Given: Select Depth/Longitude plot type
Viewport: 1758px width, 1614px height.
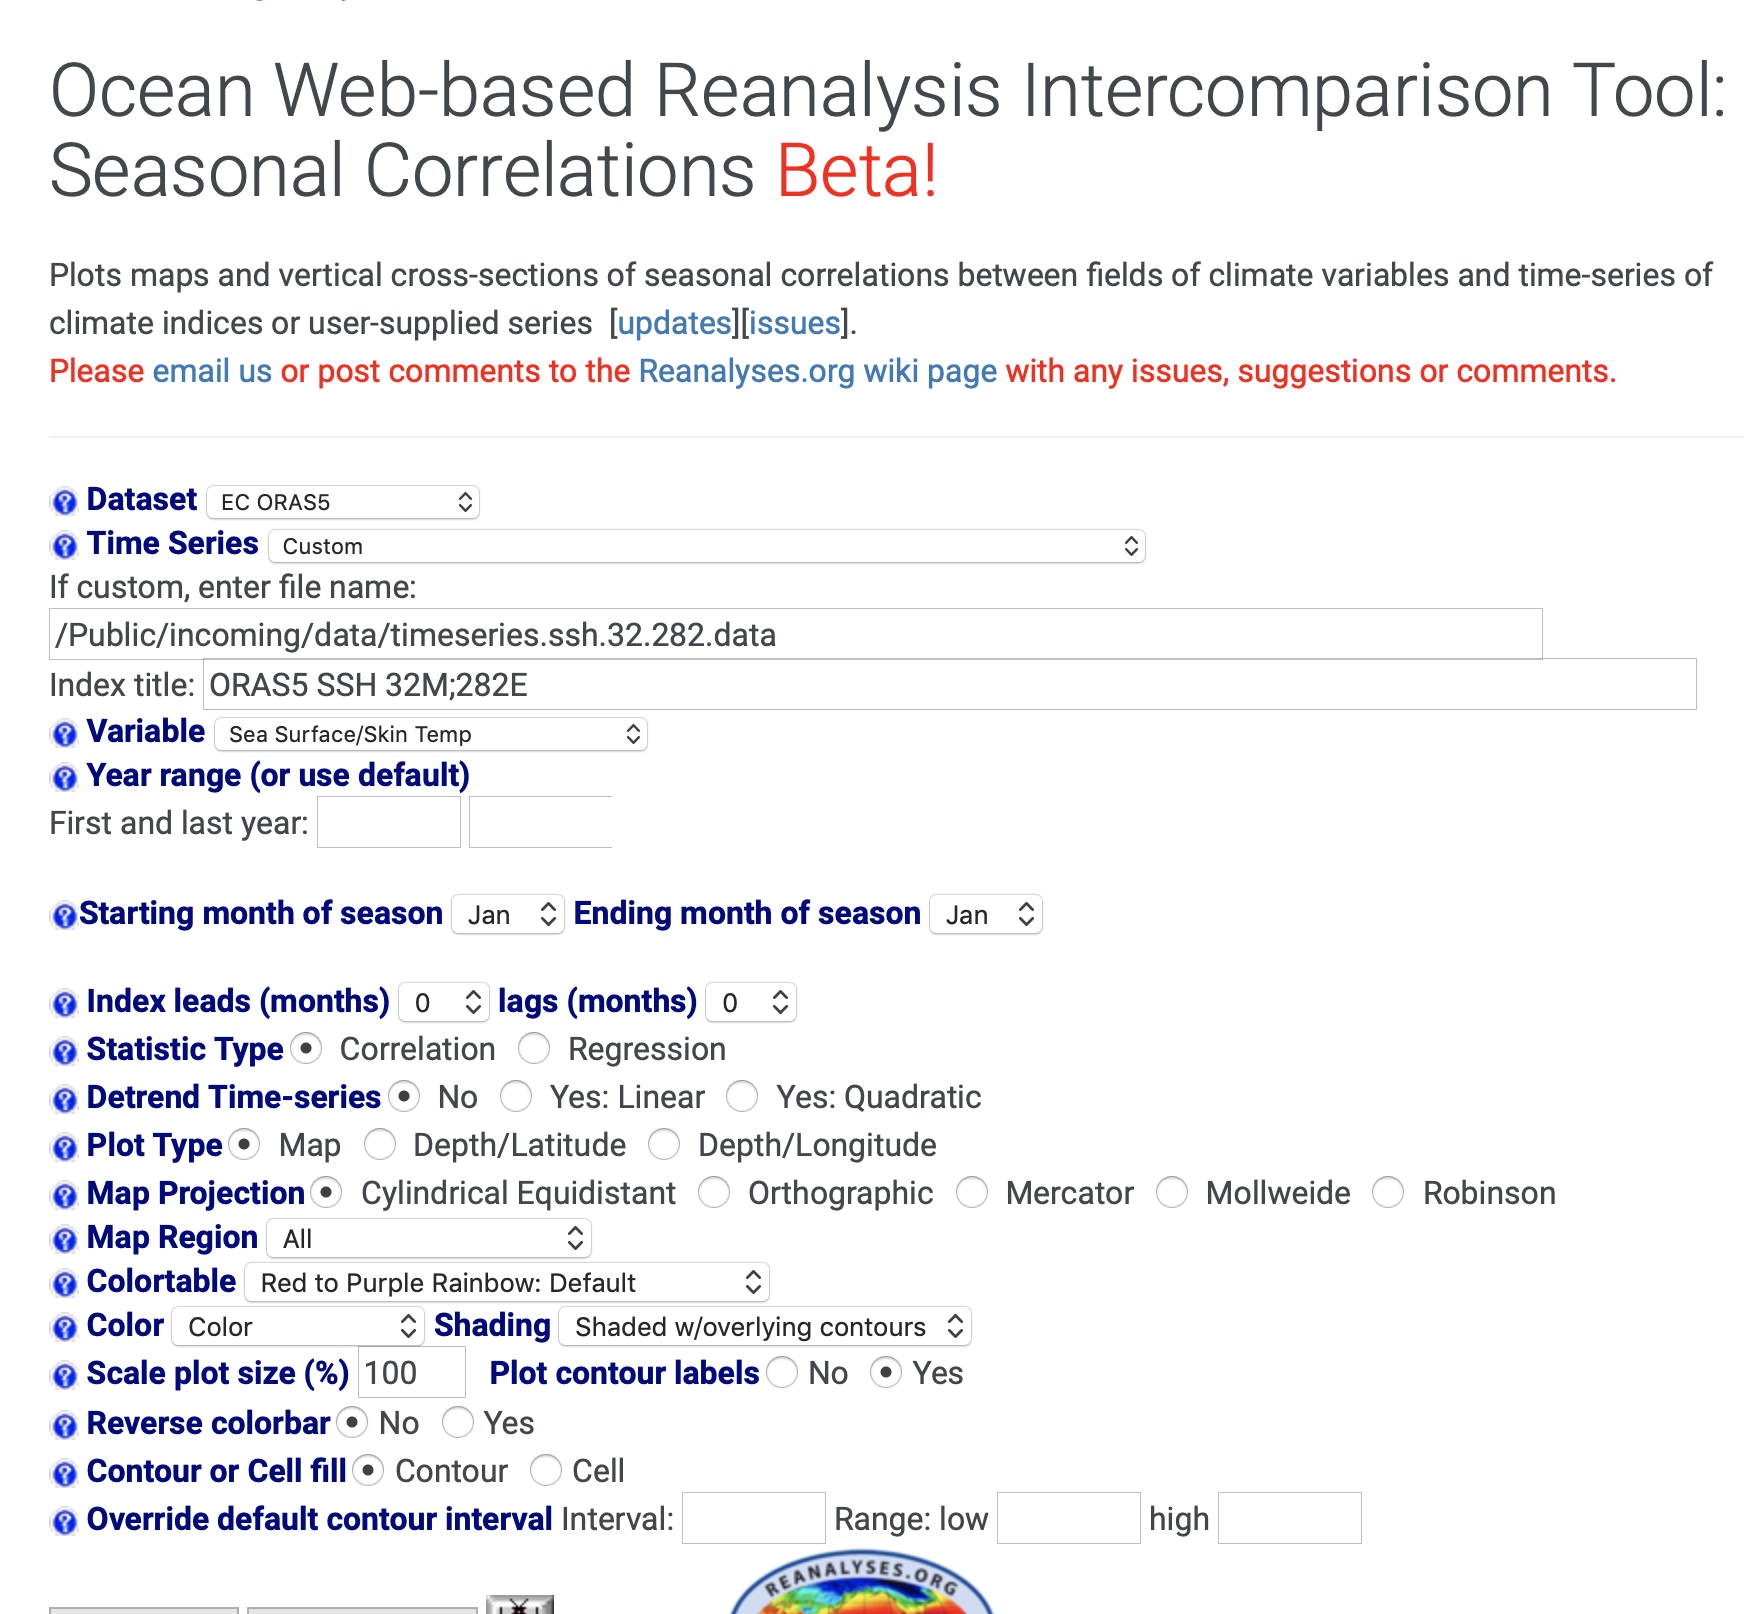Looking at the screenshot, I should click(664, 1144).
